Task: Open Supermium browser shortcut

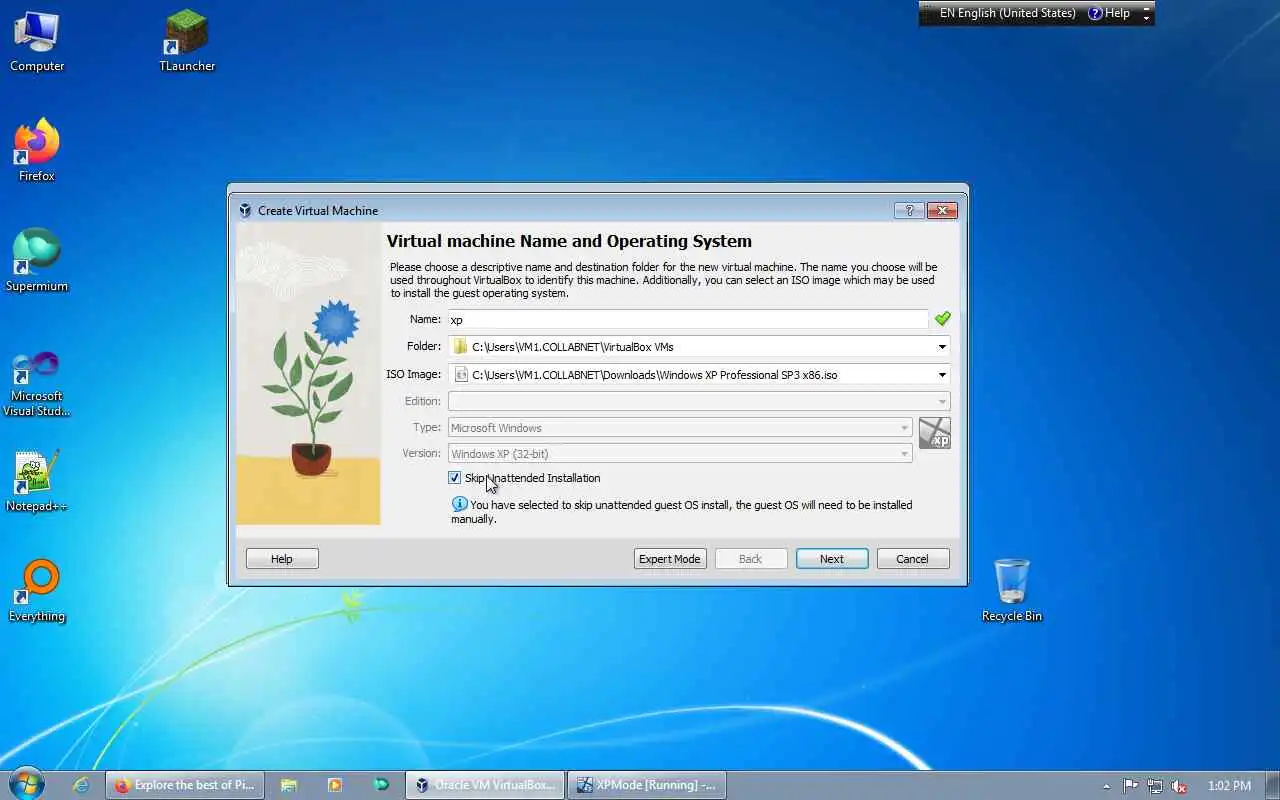Action: click(x=37, y=260)
